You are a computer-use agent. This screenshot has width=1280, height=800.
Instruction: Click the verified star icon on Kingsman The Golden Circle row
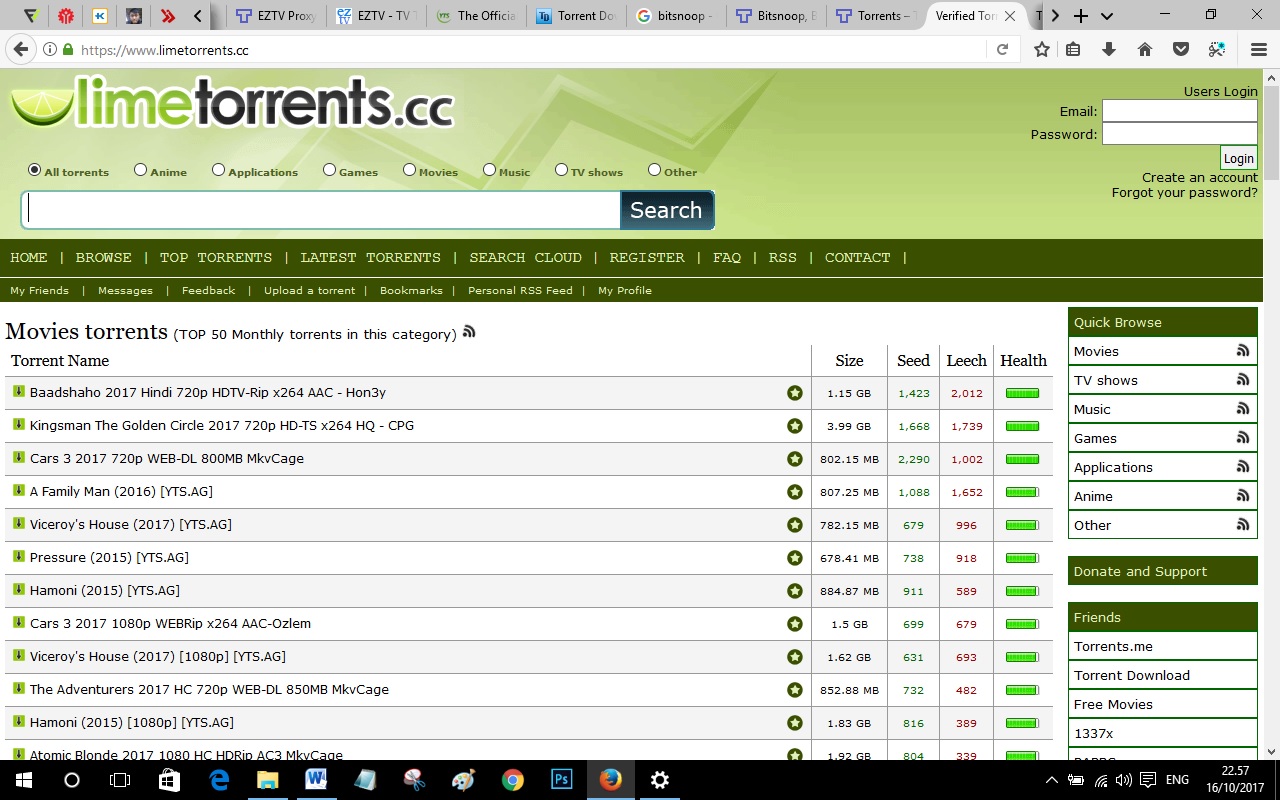click(x=794, y=426)
